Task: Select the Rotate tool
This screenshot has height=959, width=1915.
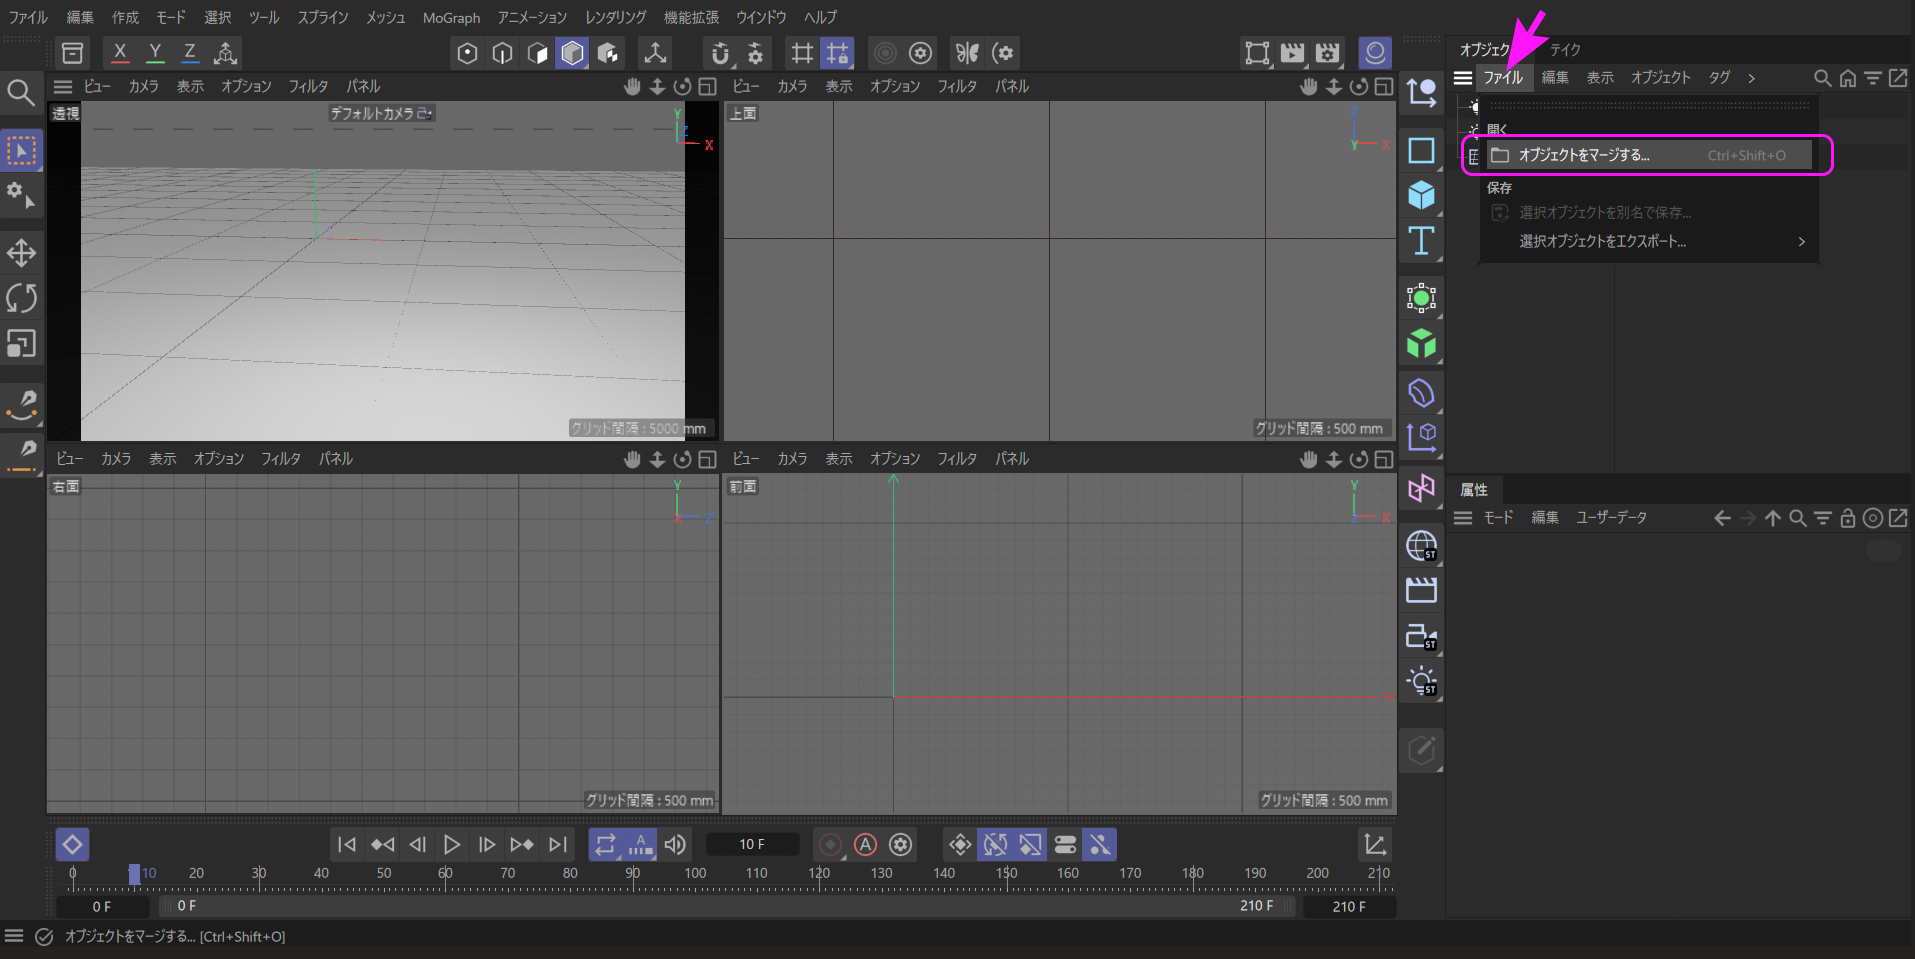Action: click(21, 298)
